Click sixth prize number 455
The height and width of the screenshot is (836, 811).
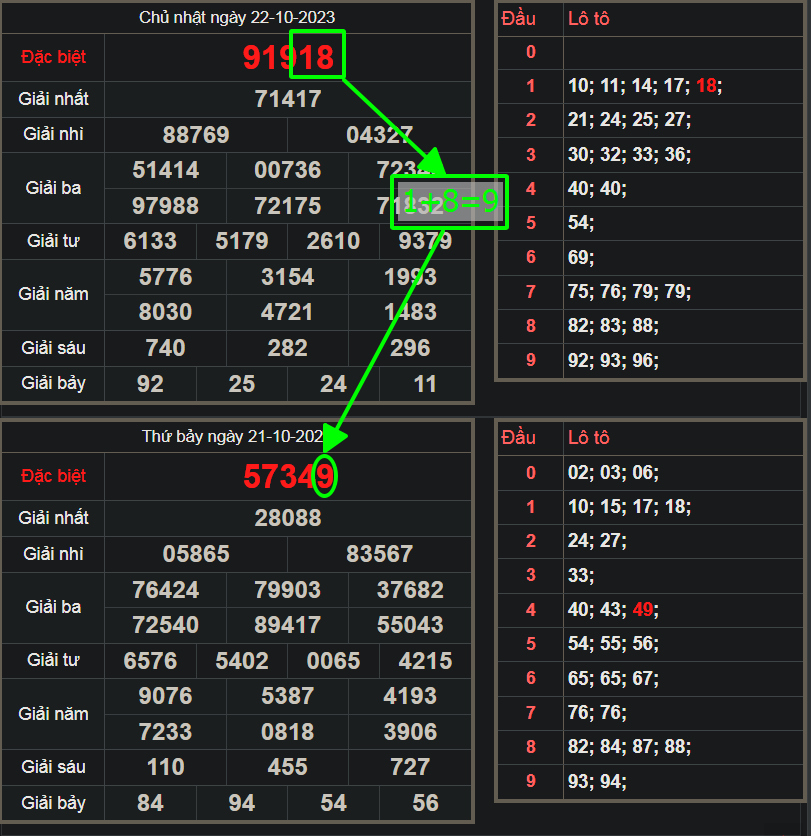(x=288, y=767)
